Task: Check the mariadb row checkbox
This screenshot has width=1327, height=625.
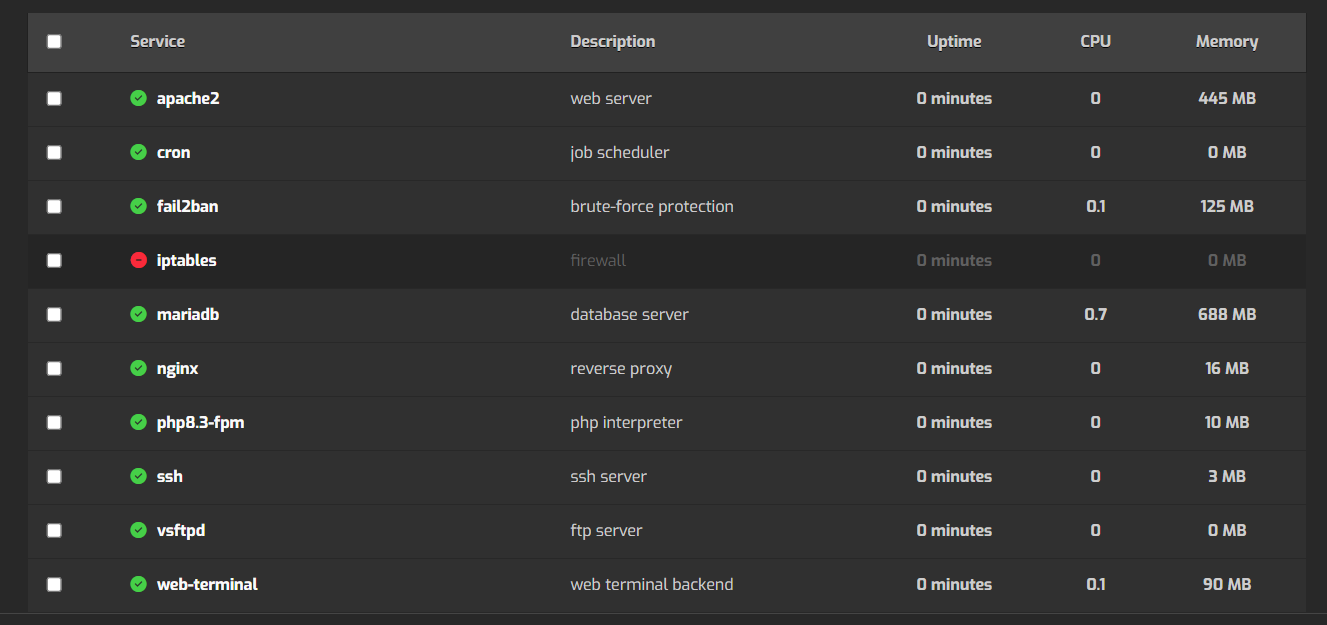Action: (54, 314)
